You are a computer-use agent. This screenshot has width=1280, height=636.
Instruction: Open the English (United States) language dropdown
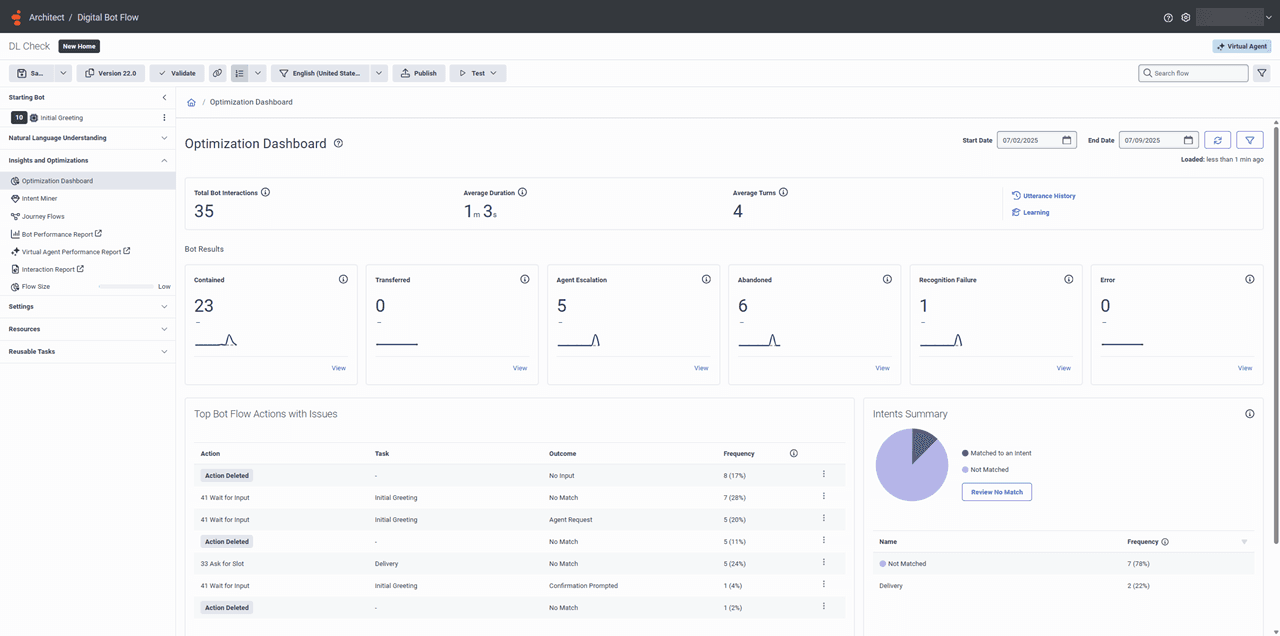click(378, 72)
